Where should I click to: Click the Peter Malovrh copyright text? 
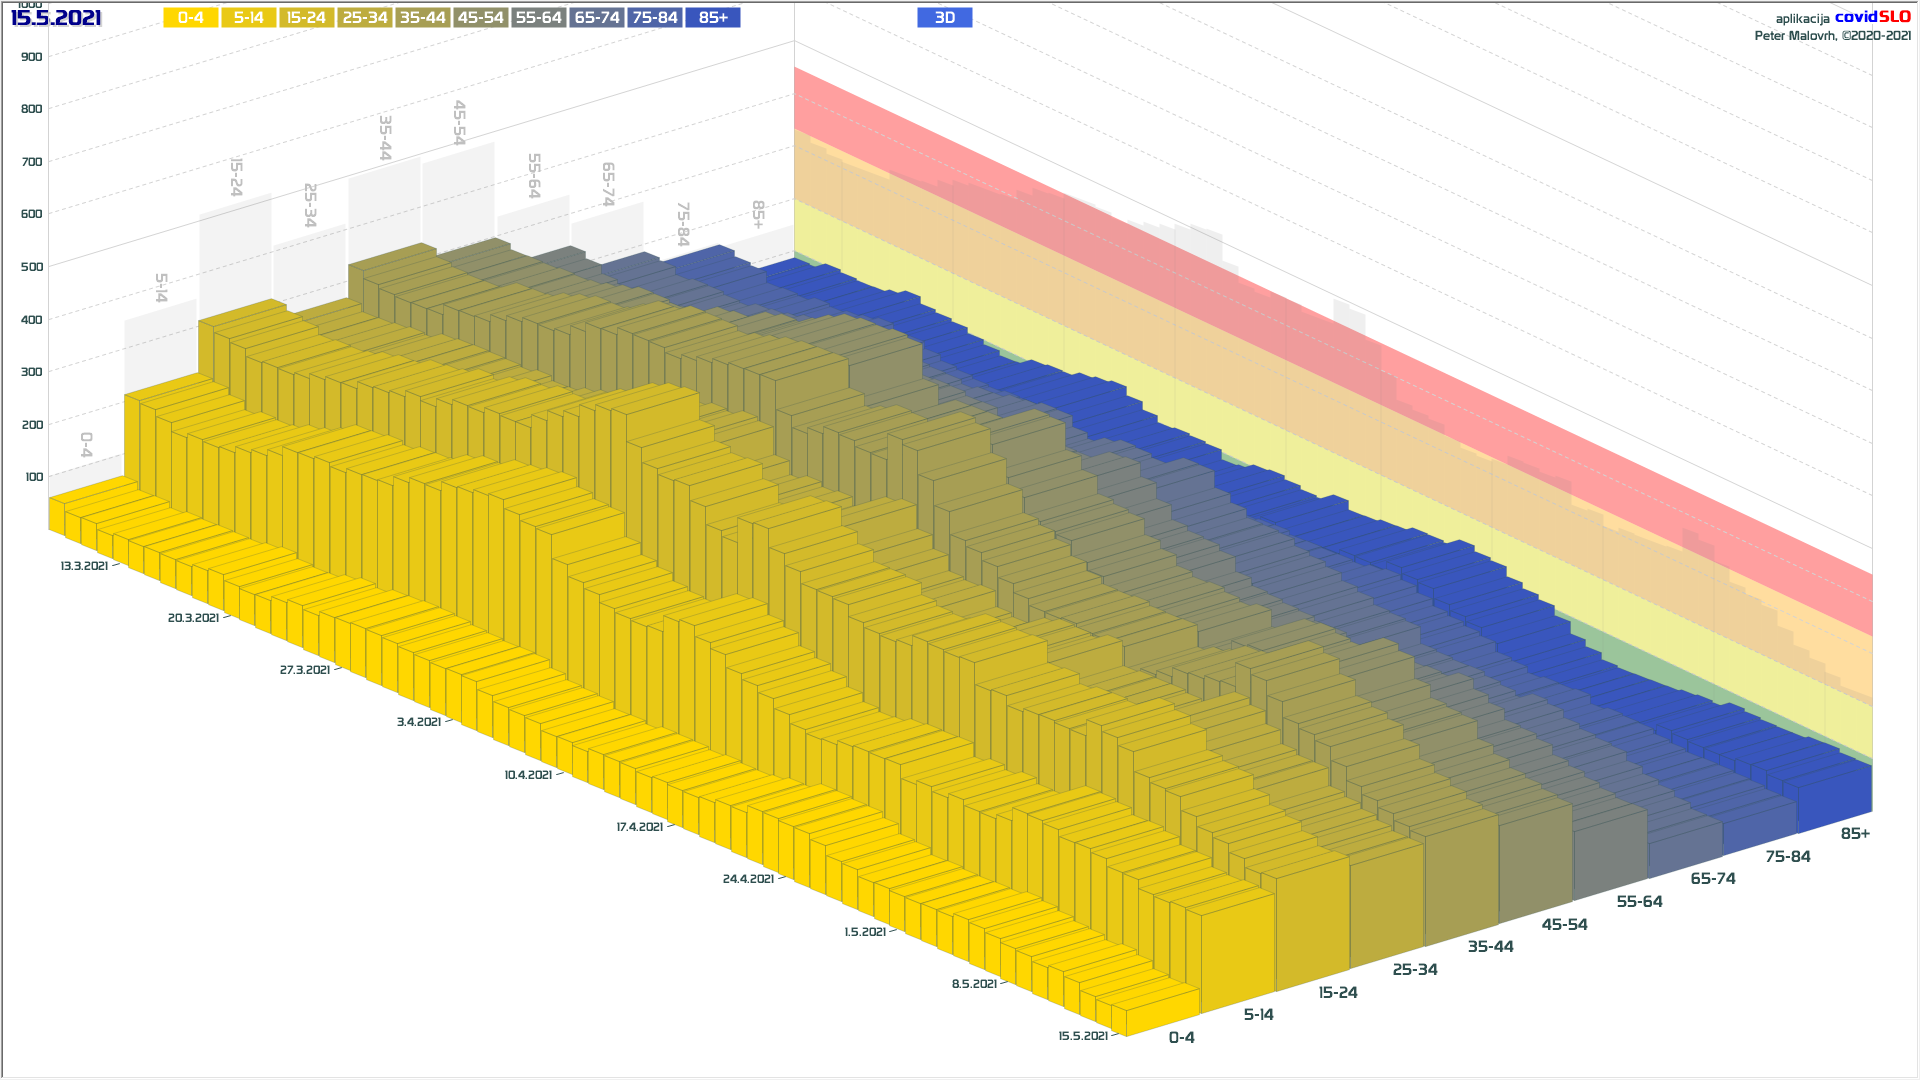click(x=1832, y=36)
